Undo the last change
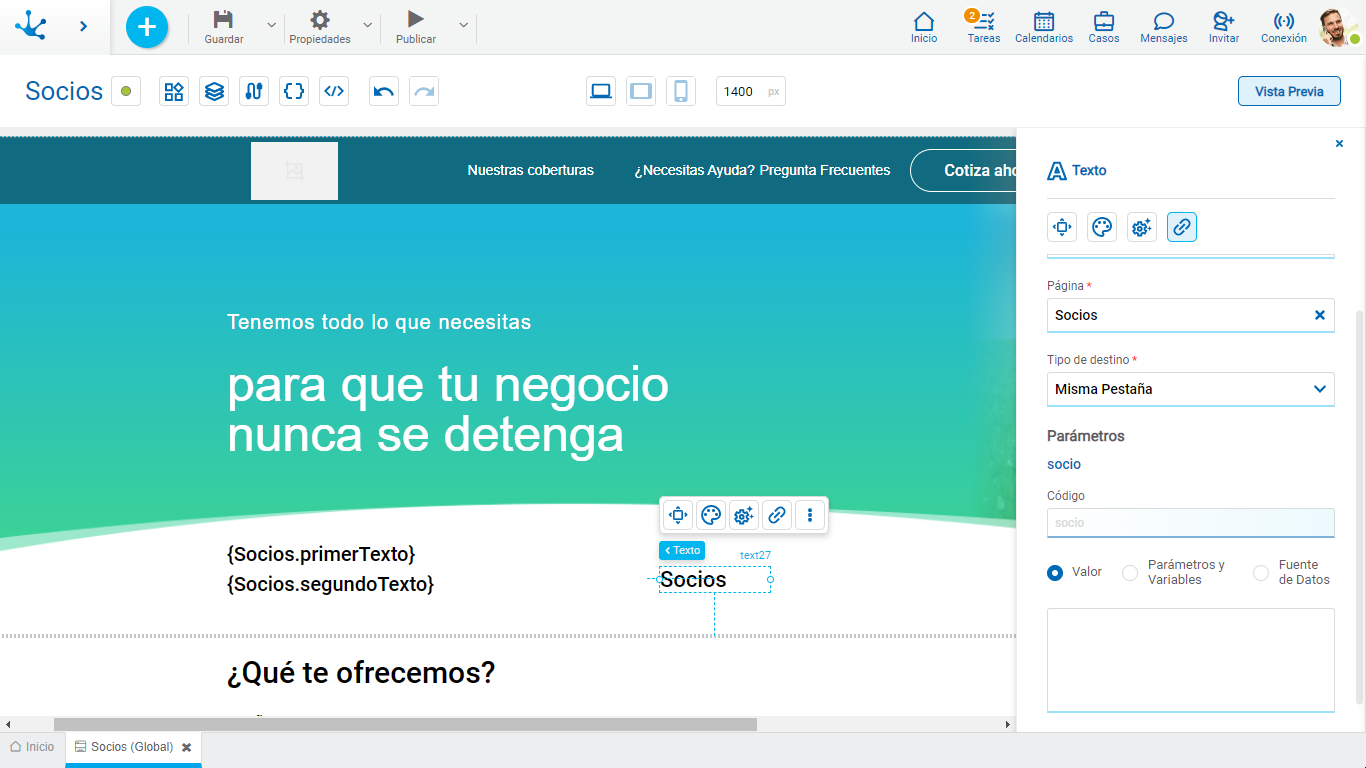Viewport: 1366px width, 768px height. click(x=384, y=91)
